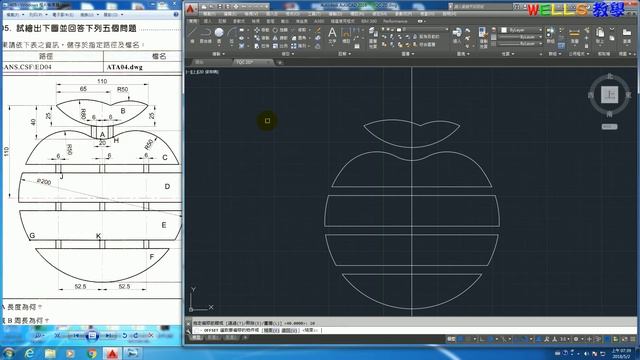Switch to the Model layout tab
Viewport: 640px width, 360px height.
[196, 338]
